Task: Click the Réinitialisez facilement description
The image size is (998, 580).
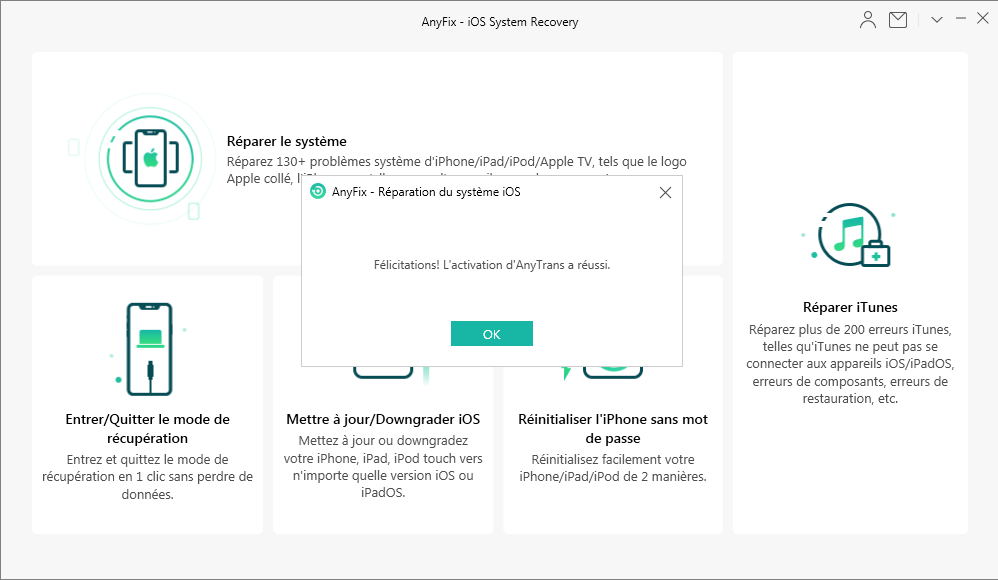Action: [x=613, y=468]
